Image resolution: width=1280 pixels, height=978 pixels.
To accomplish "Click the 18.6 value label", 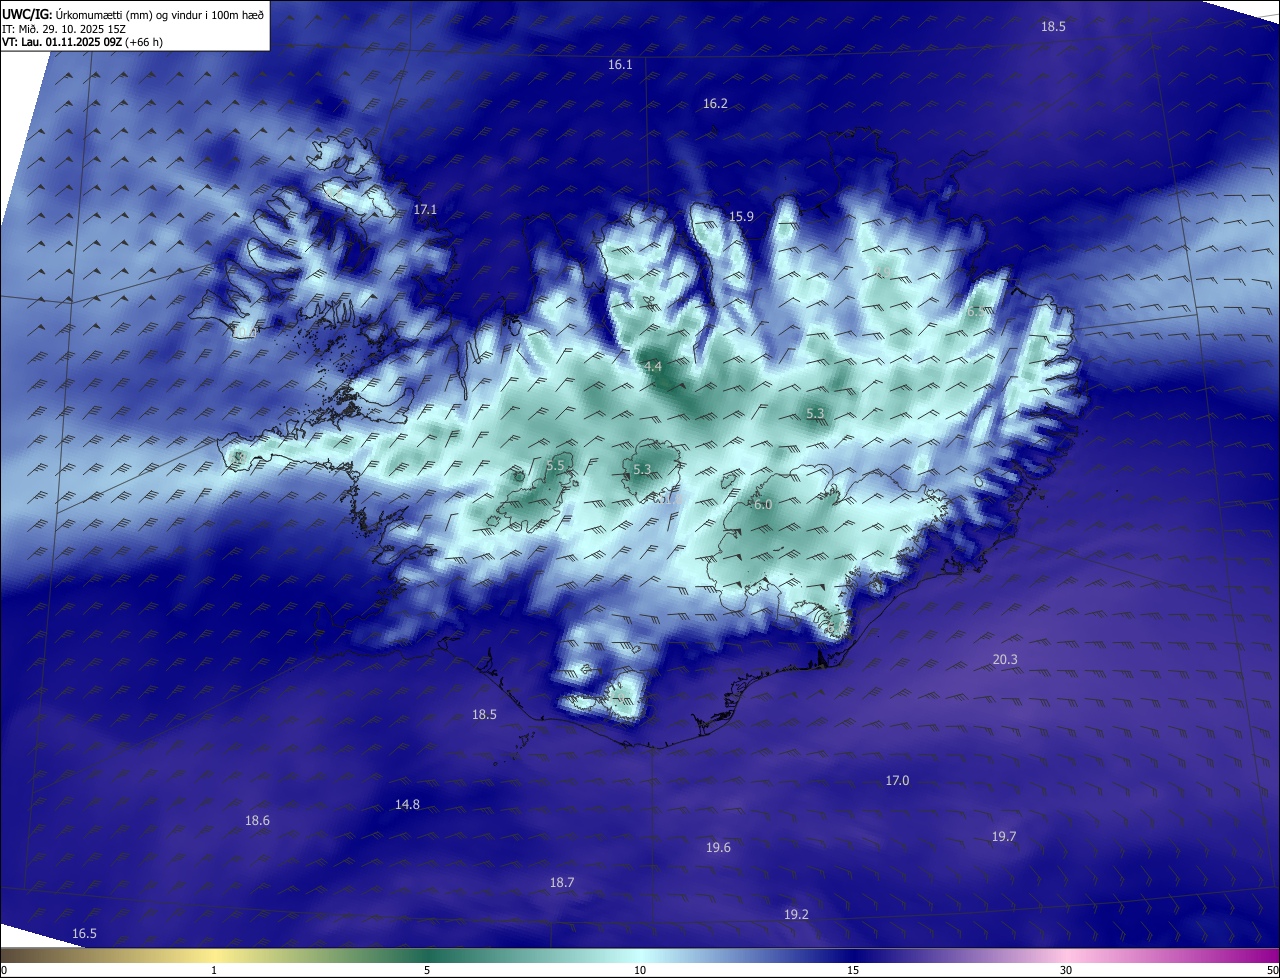I will [257, 820].
